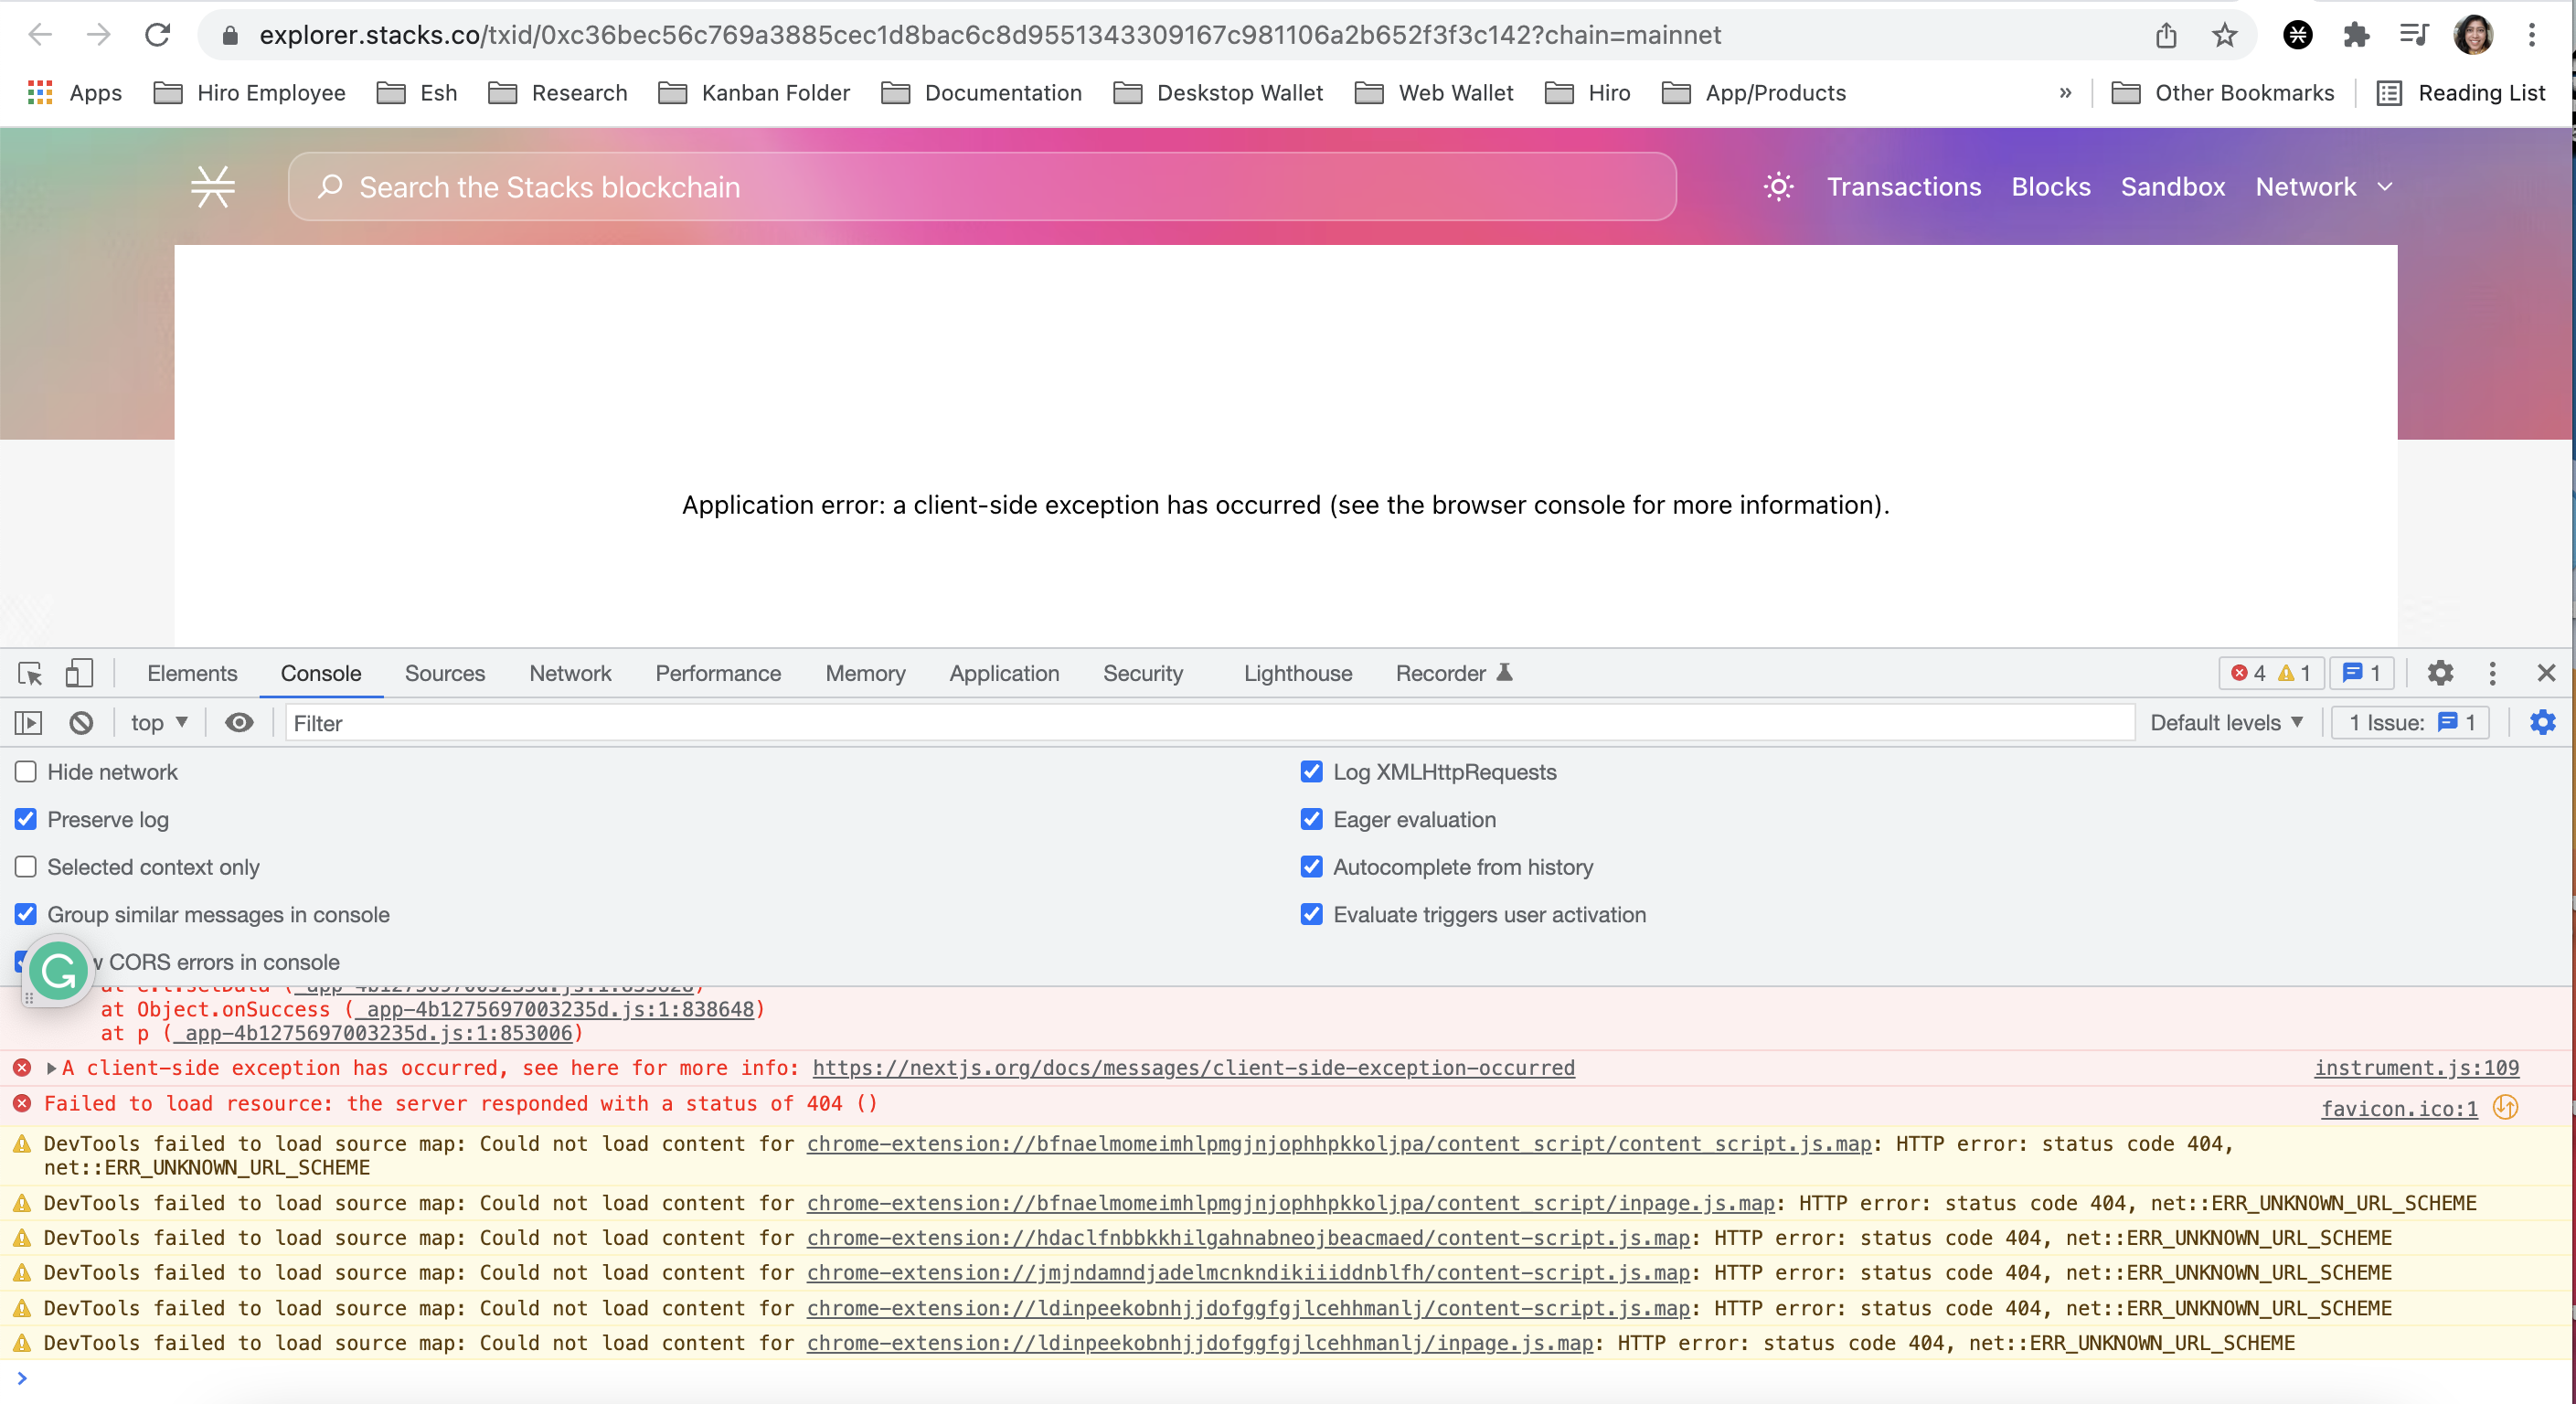
Task: Open nextjs.org client-side-exception docs link
Action: (1193, 1068)
